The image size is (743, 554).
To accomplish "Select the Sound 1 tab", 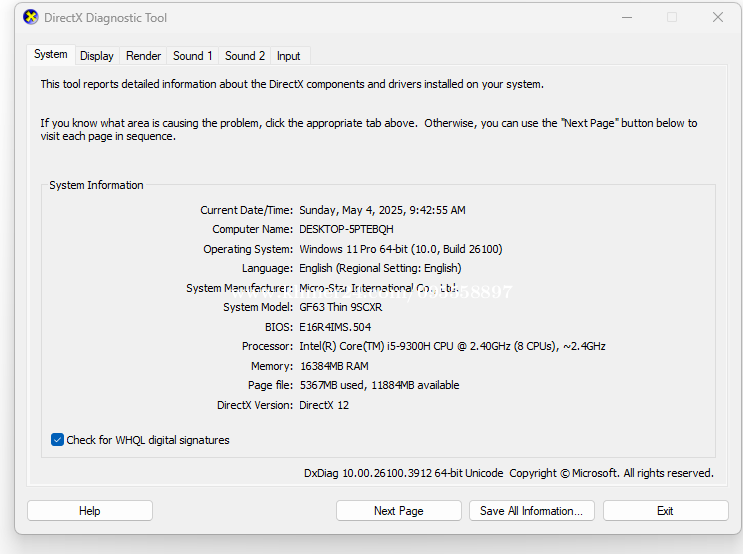I will (x=192, y=56).
